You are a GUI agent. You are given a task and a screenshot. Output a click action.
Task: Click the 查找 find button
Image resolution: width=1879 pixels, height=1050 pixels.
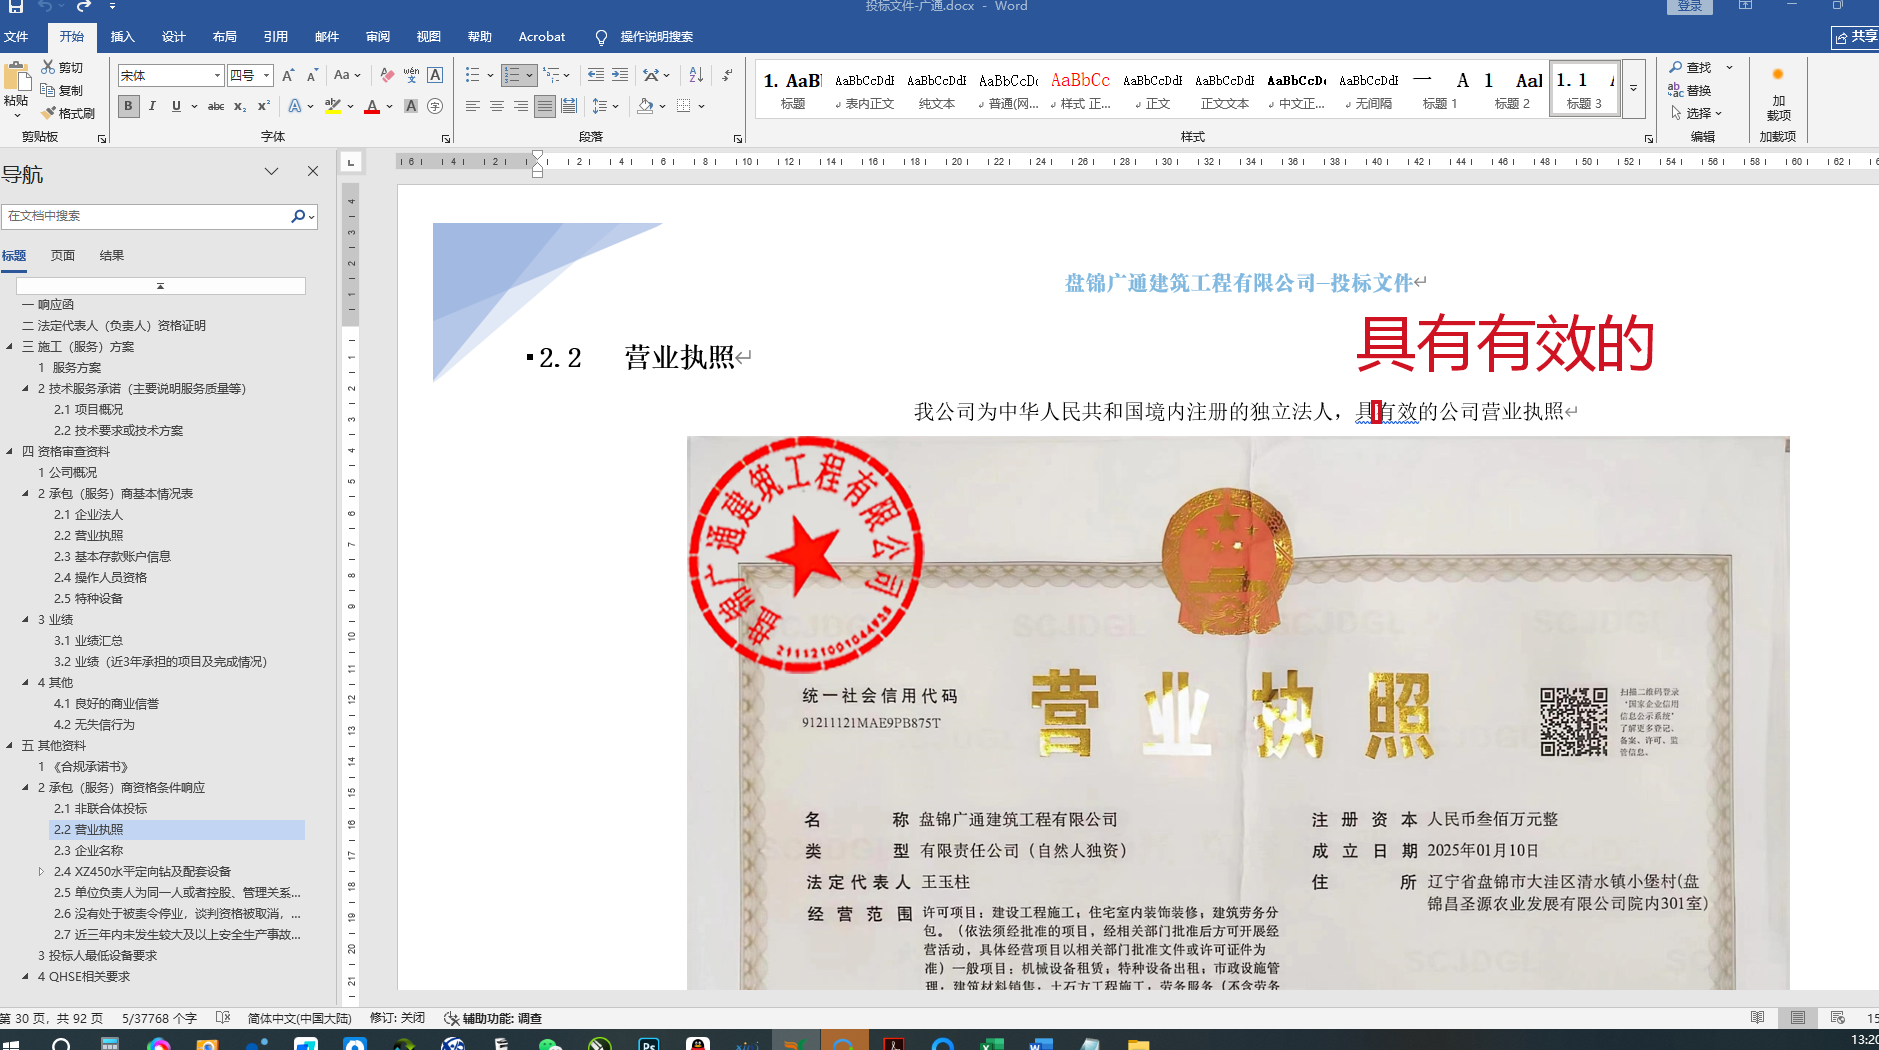[1691, 67]
